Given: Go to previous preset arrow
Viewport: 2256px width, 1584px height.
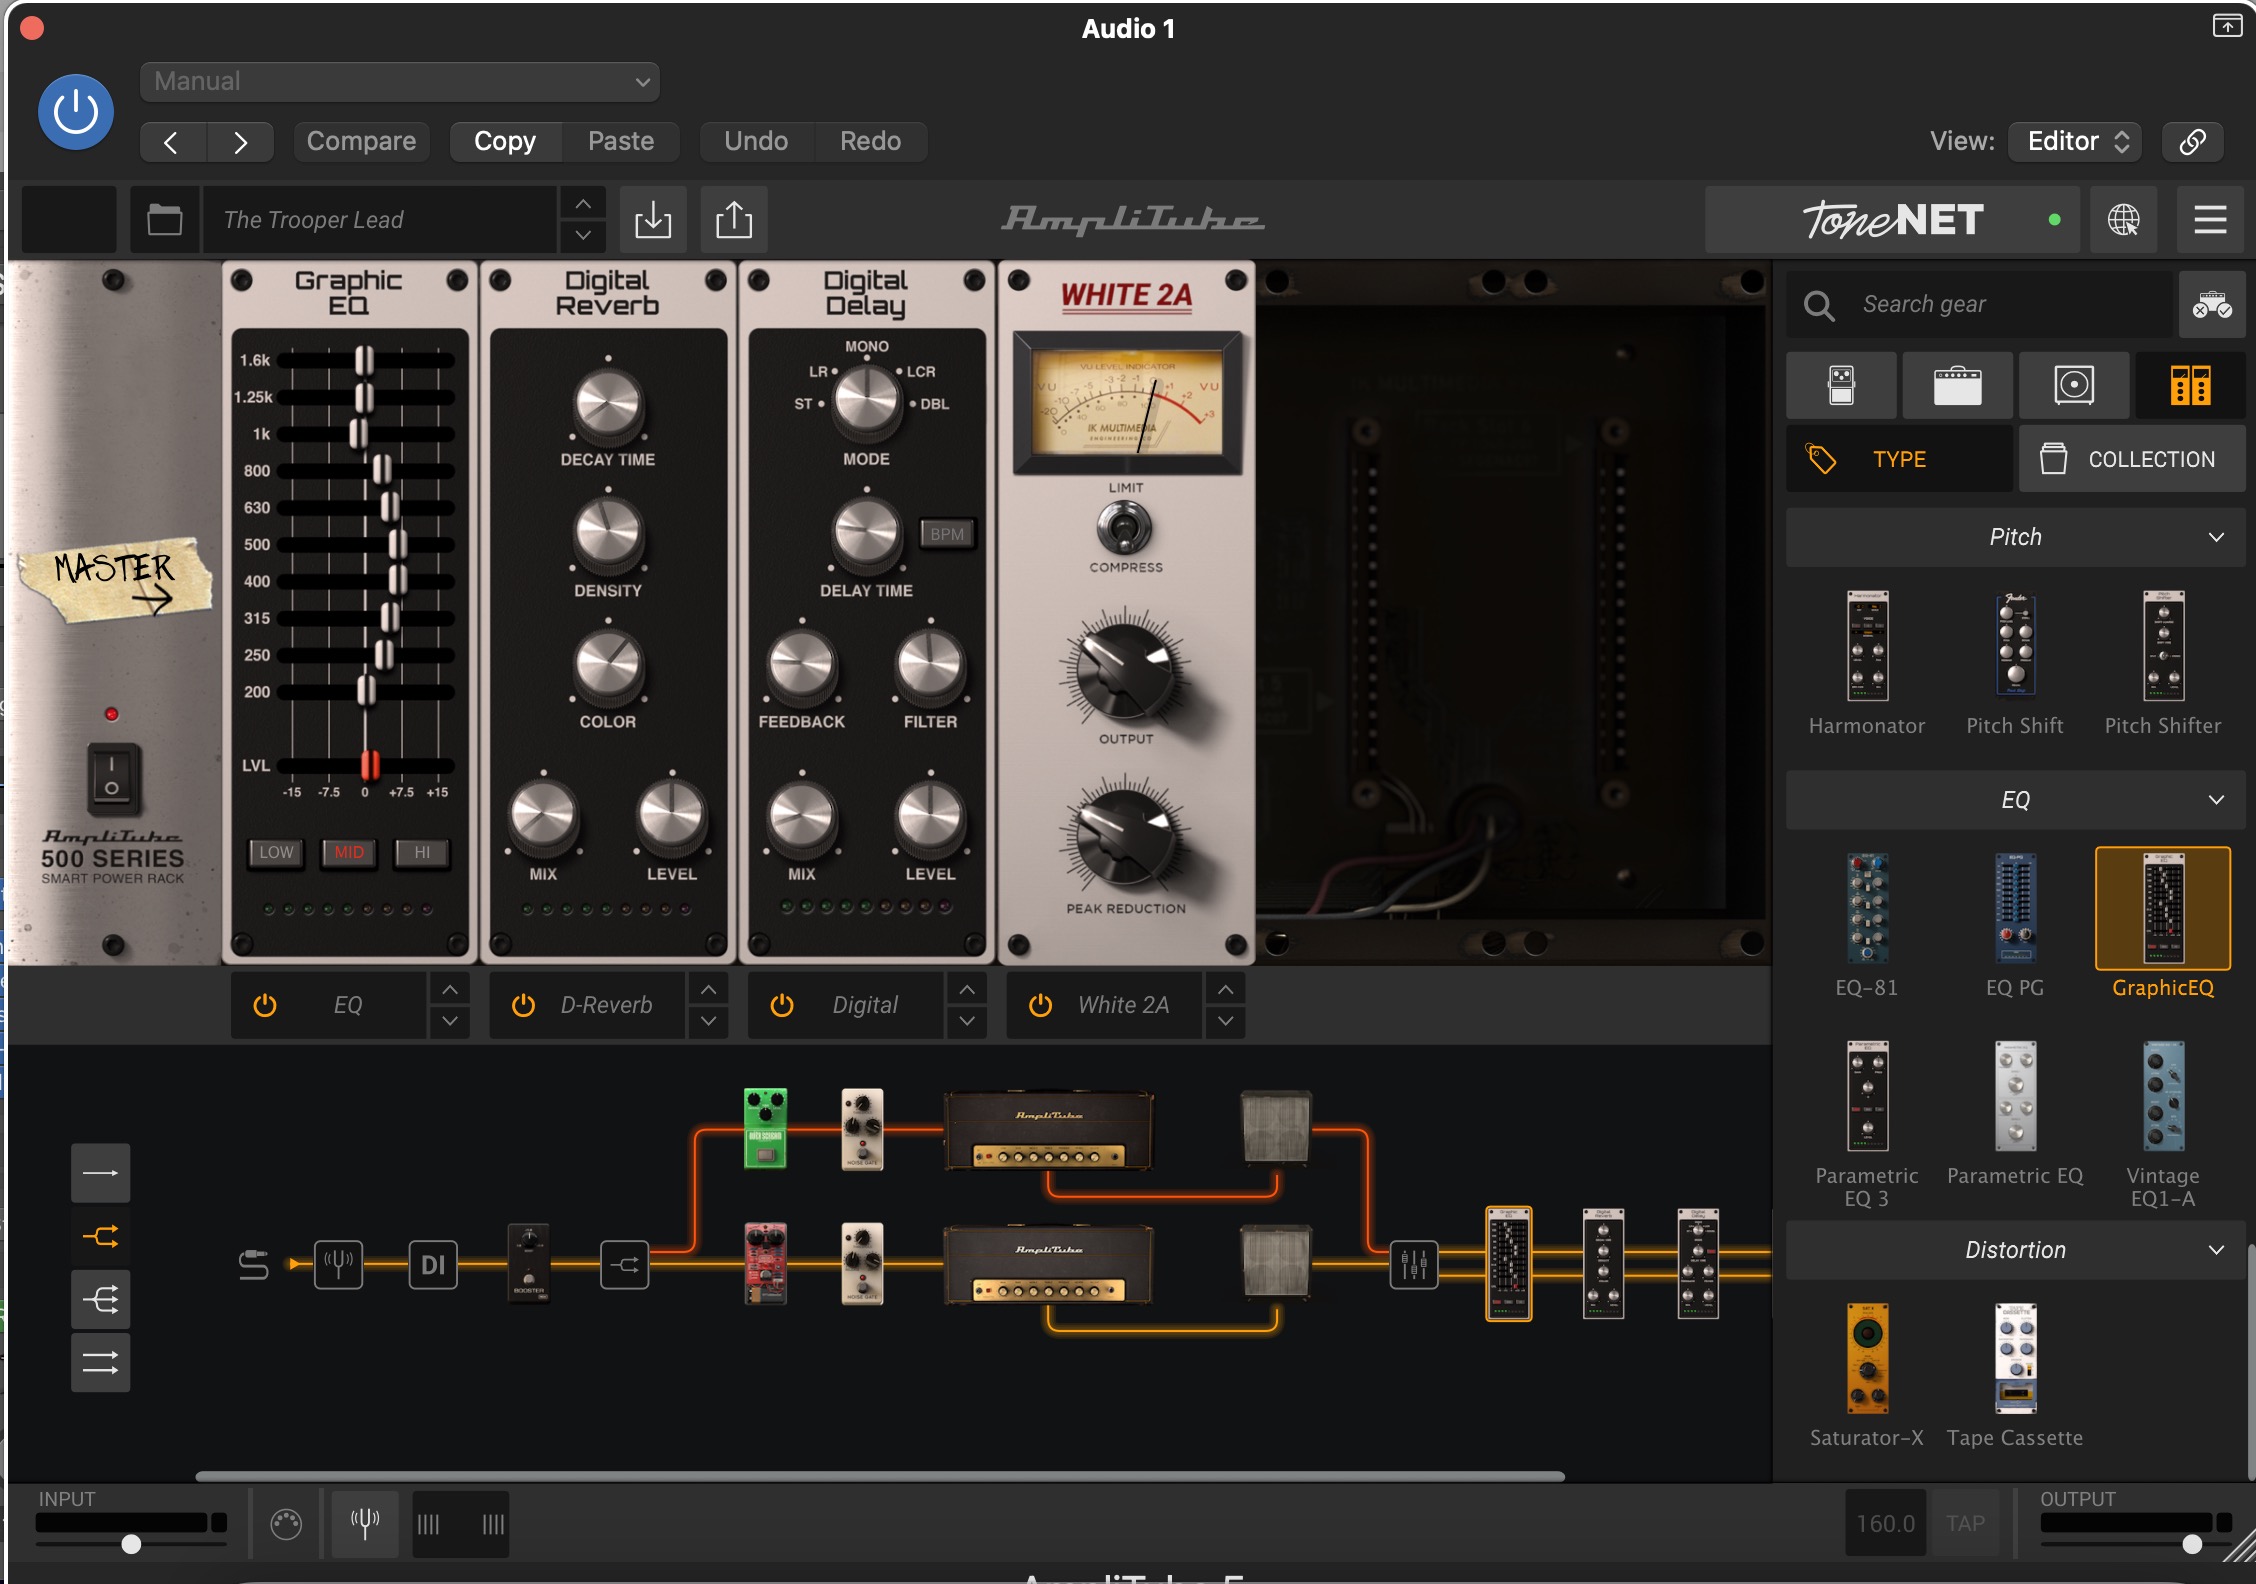Looking at the screenshot, I should pos(172,142).
